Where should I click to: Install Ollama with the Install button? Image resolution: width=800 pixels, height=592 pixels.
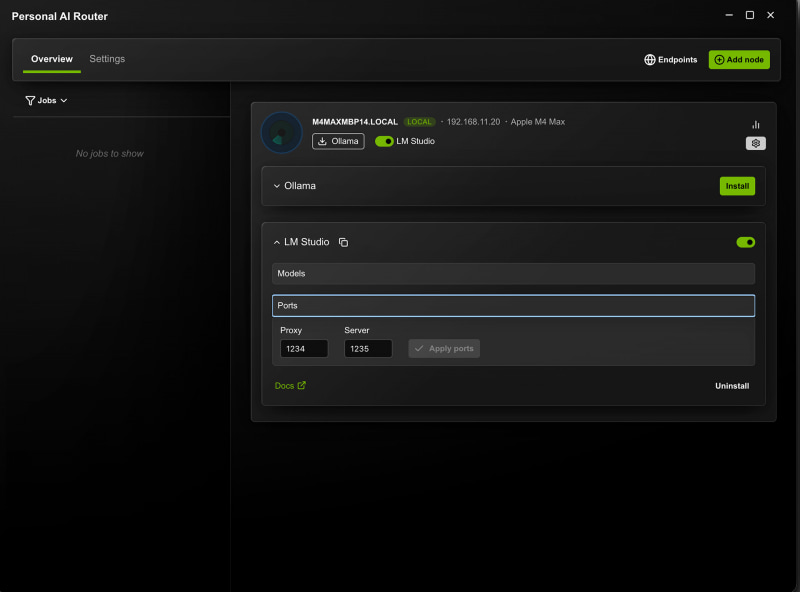(737, 186)
